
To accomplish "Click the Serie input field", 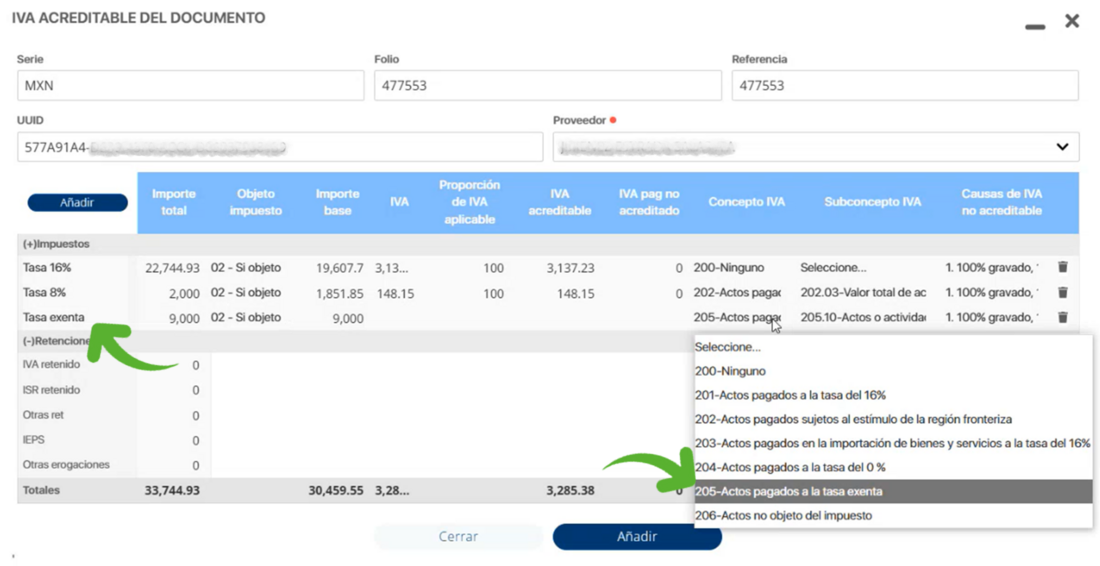I will coord(190,86).
